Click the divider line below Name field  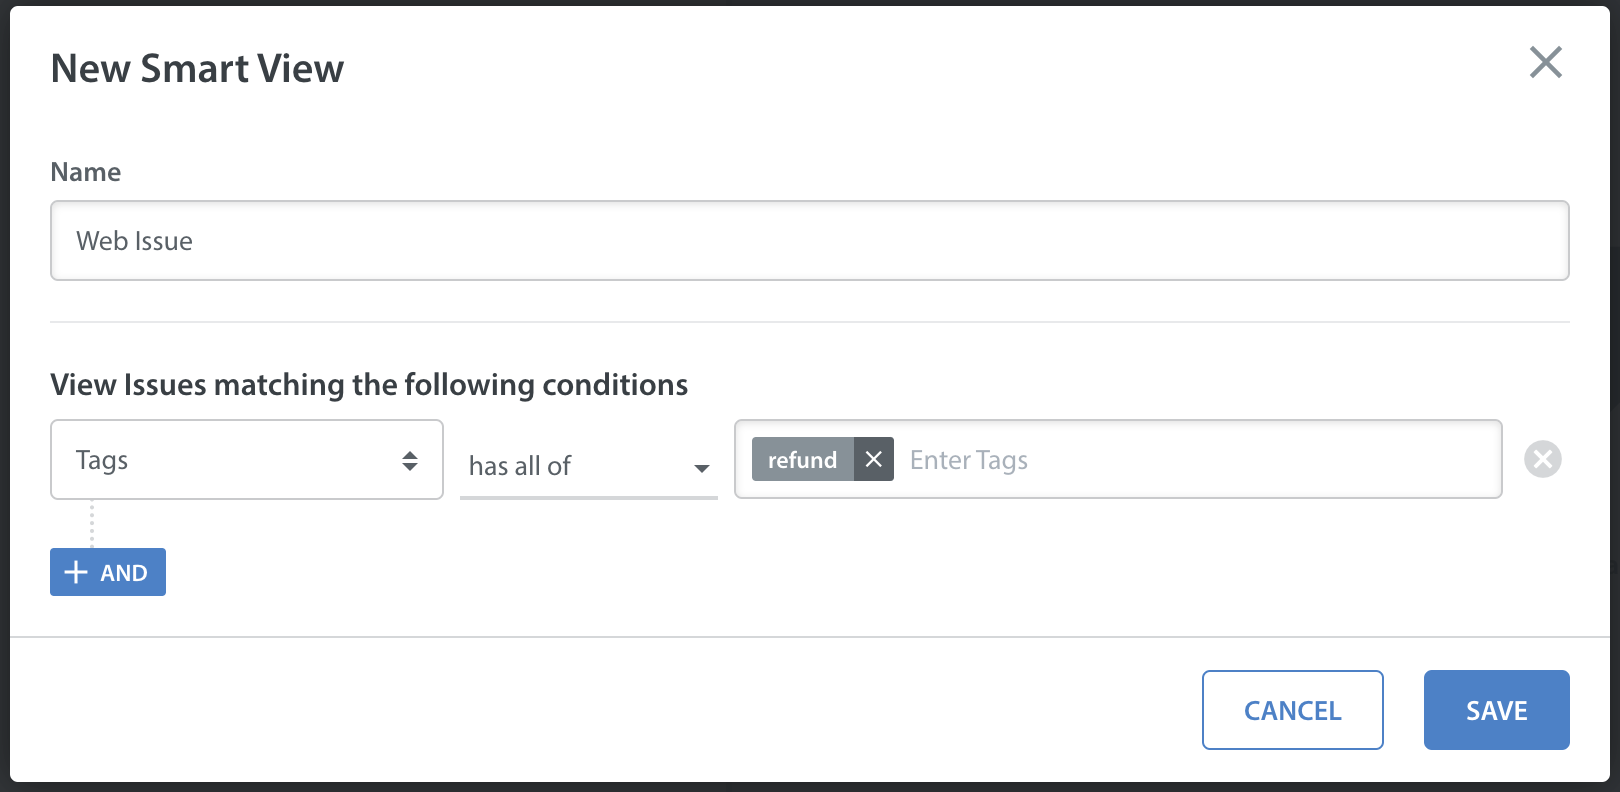[x=810, y=322]
